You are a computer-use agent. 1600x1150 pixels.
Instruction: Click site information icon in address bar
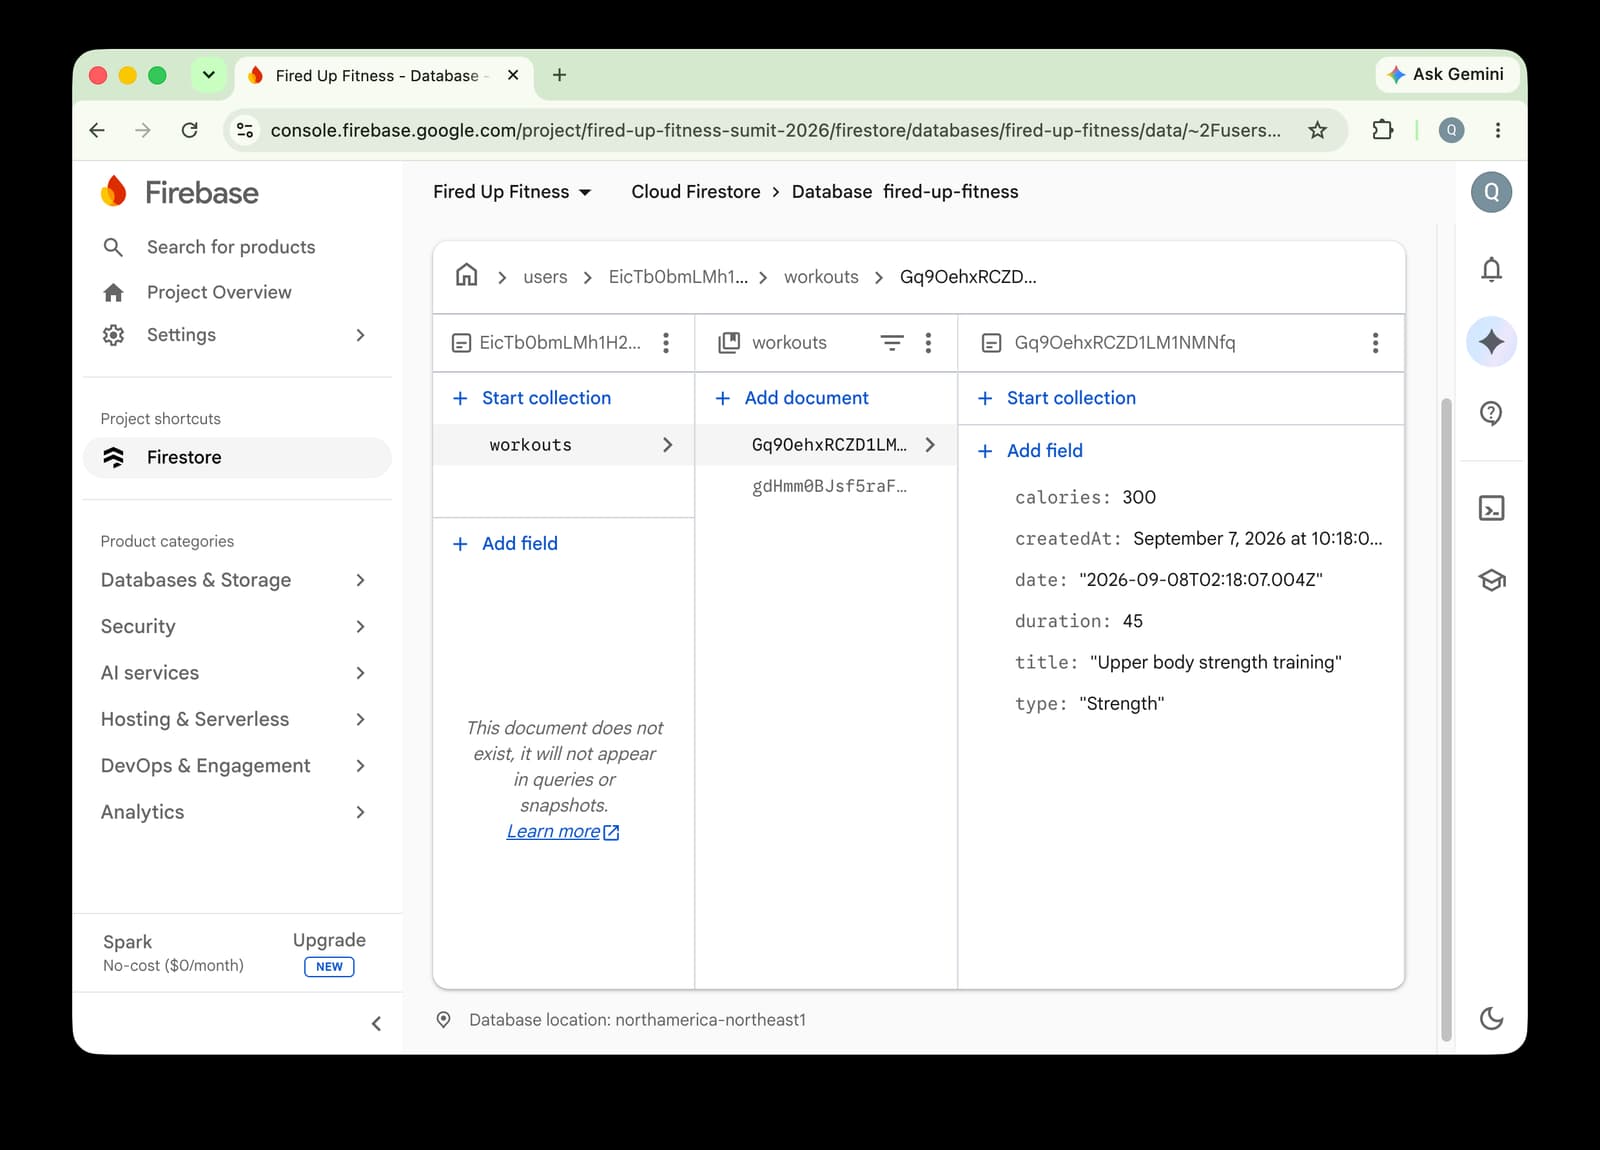pos(245,130)
